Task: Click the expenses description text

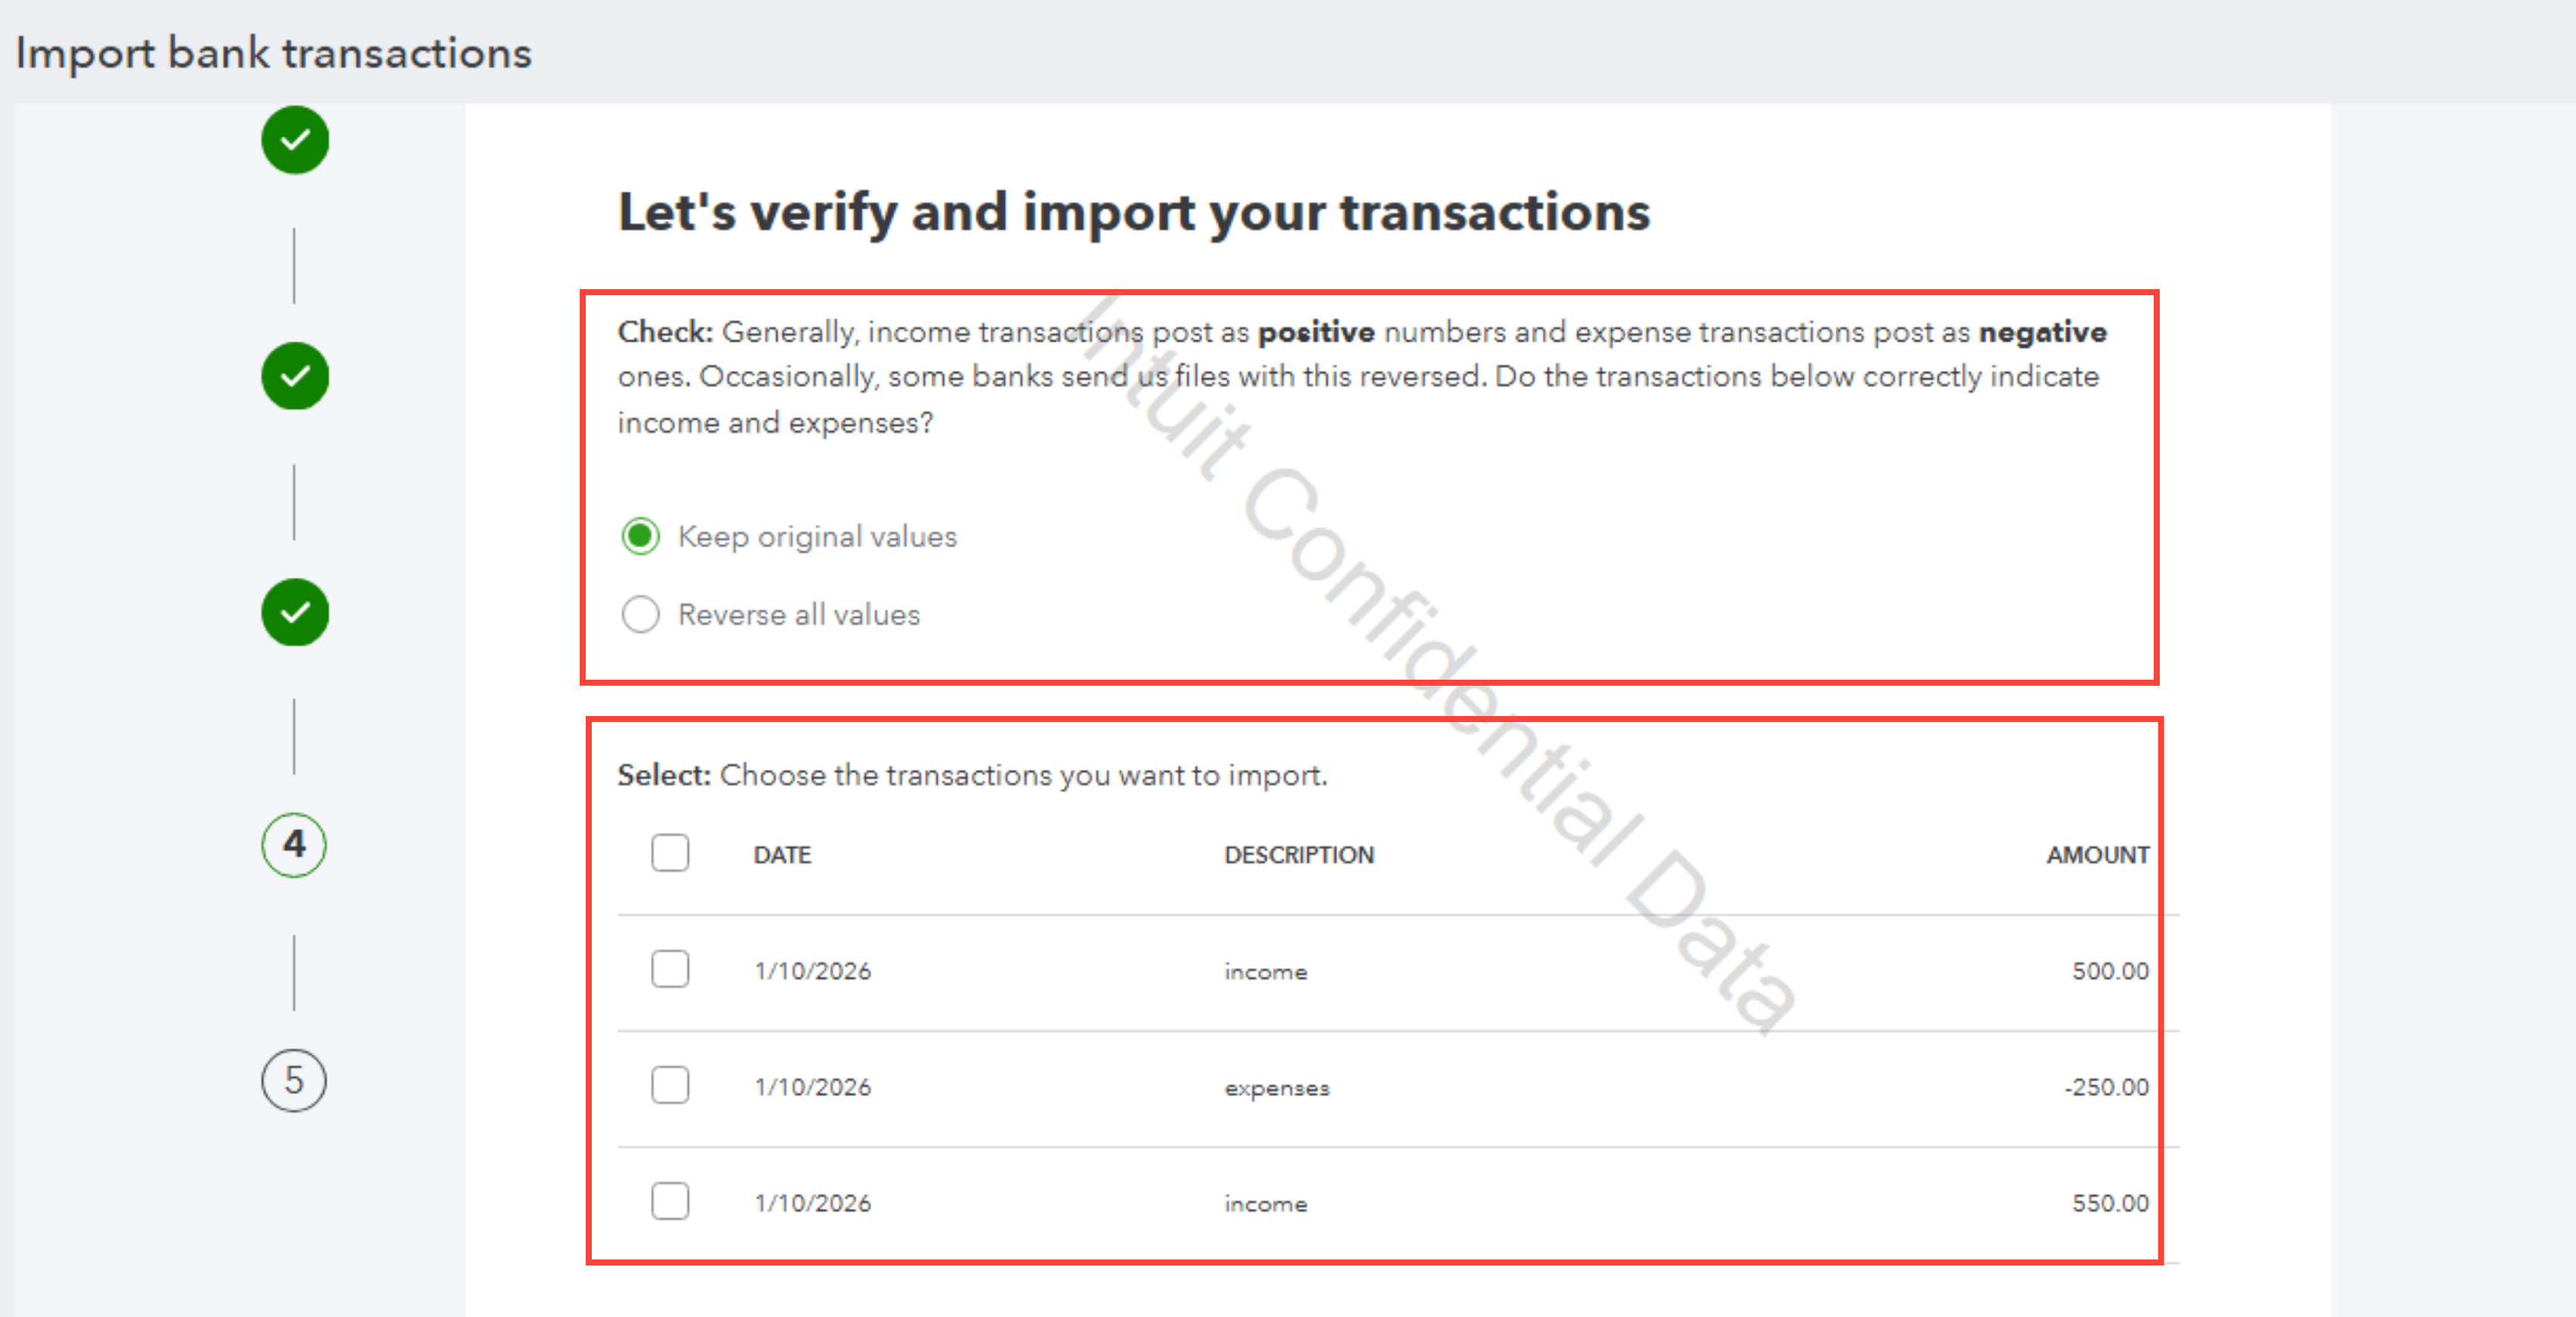Action: click(x=1277, y=1088)
